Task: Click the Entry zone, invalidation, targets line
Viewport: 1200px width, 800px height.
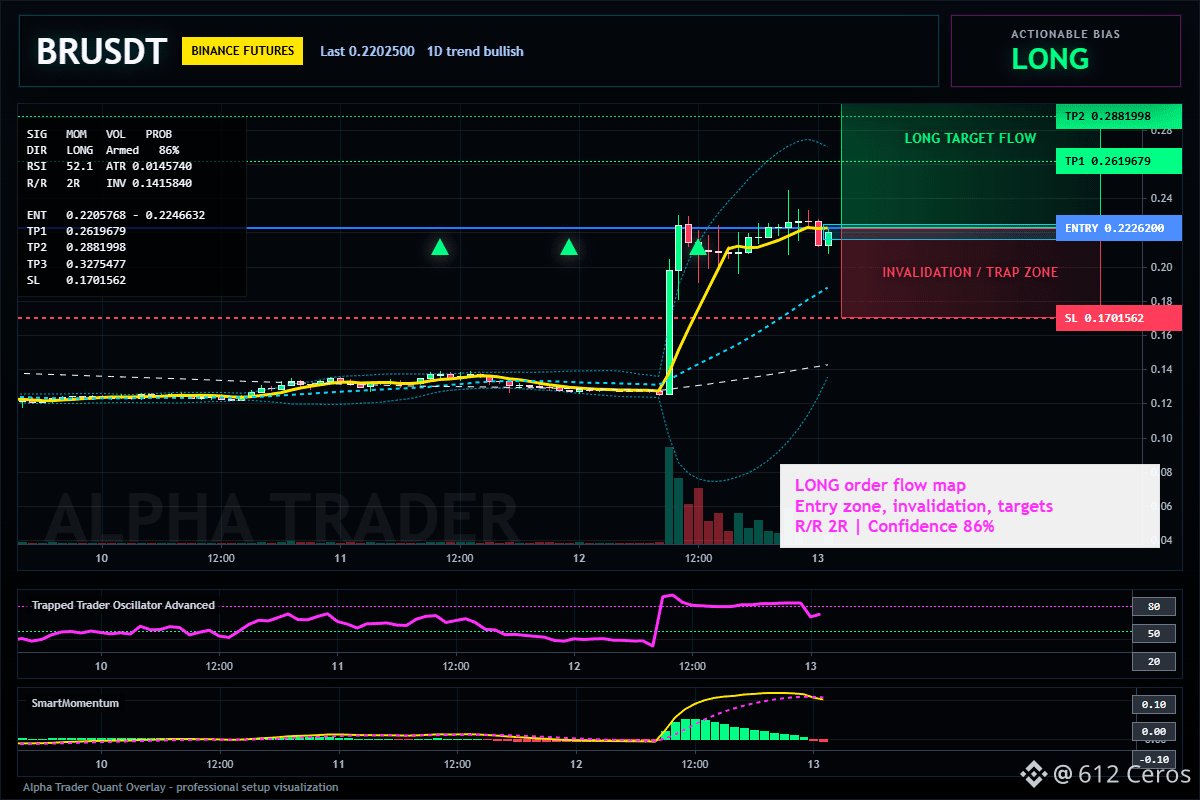Action: click(x=923, y=506)
